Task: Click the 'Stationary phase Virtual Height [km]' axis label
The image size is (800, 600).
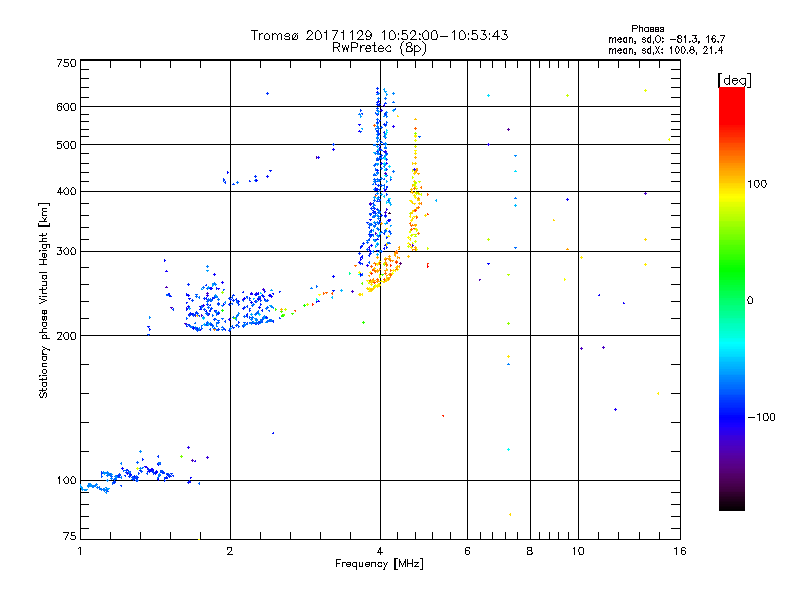Action: [x=43, y=301]
